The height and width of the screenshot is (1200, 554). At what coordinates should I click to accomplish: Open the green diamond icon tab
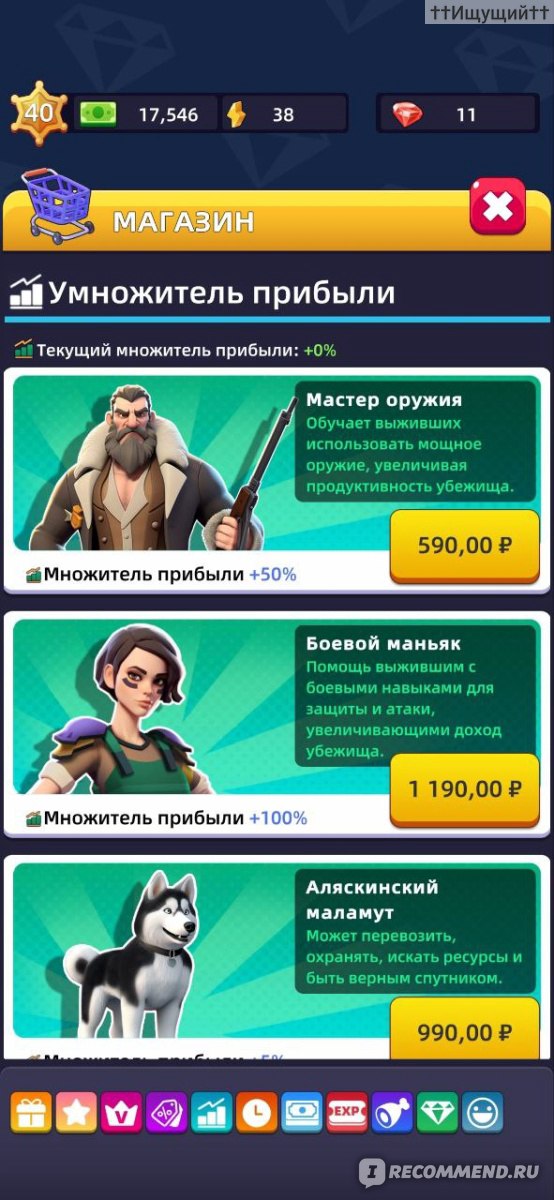437,1111
